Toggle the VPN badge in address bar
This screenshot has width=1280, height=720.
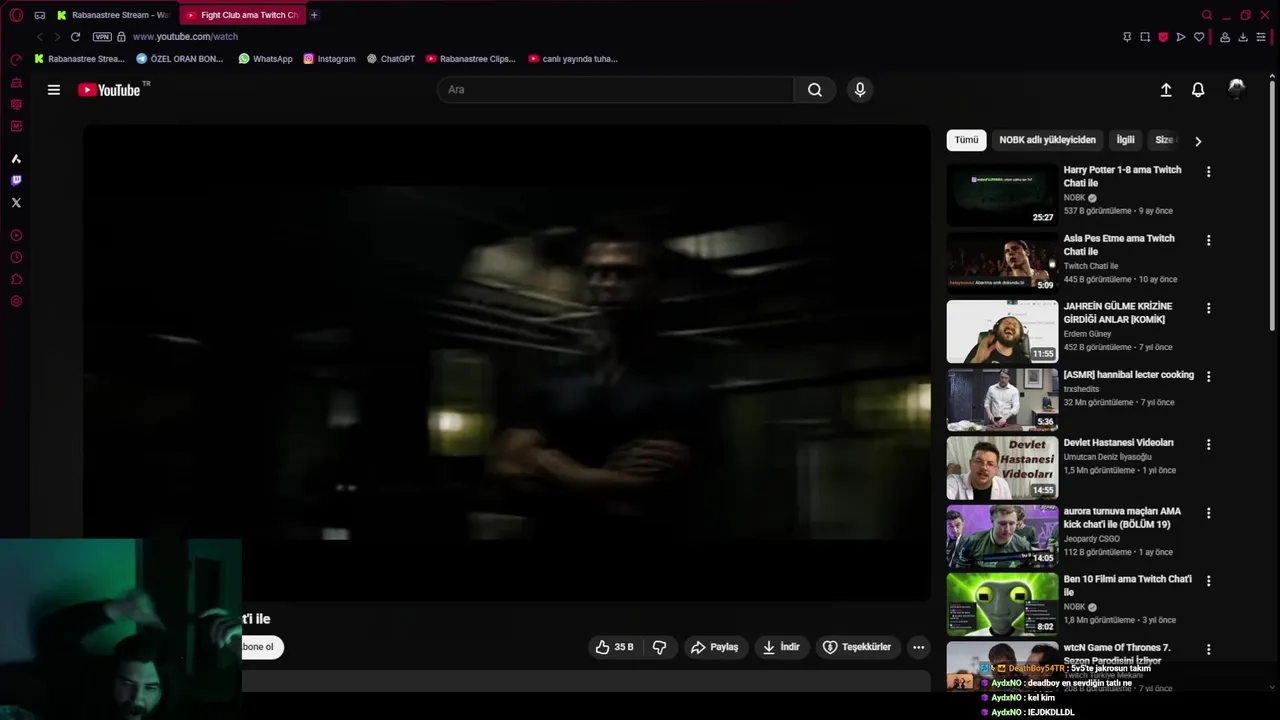[102, 37]
